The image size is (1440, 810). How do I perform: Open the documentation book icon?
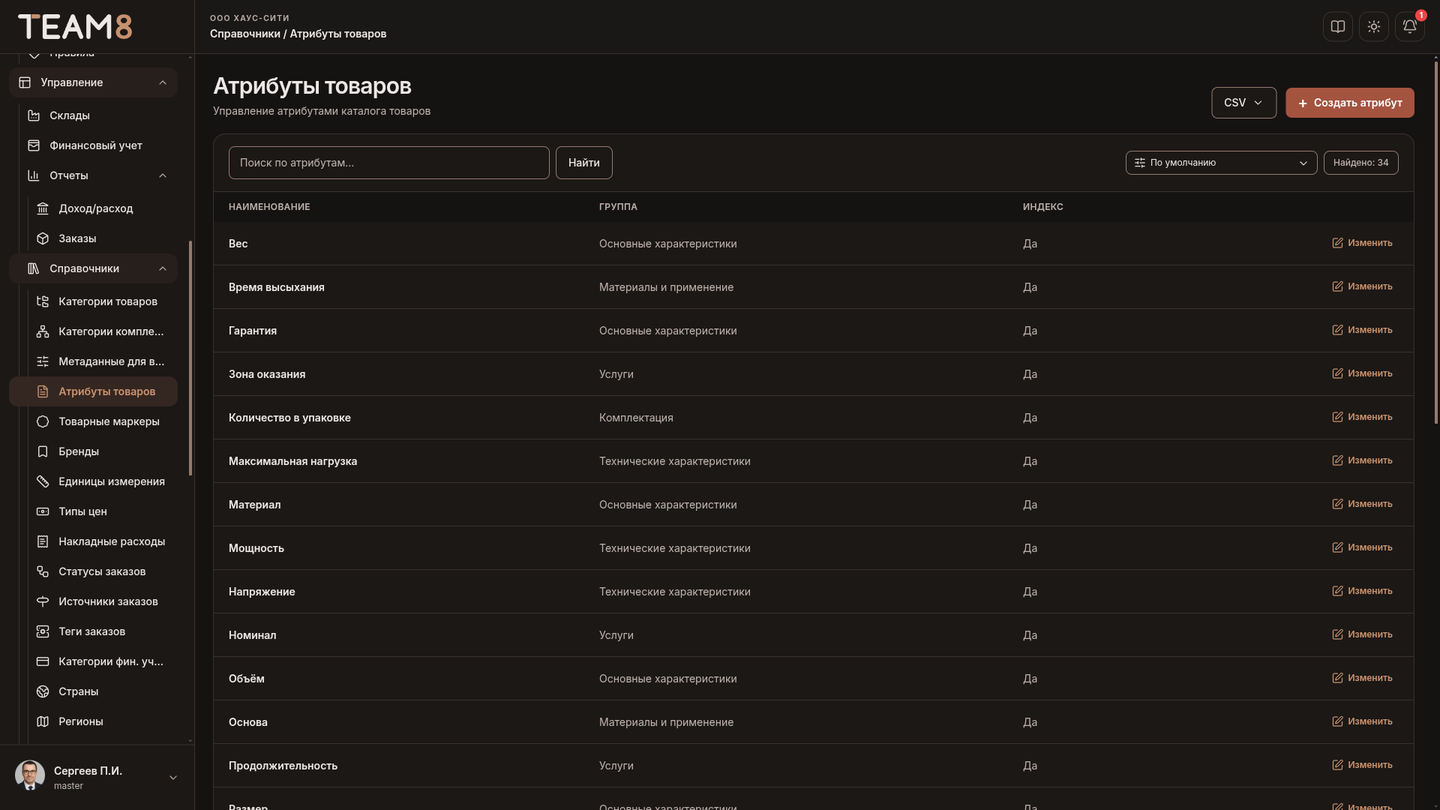[x=1338, y=27]
